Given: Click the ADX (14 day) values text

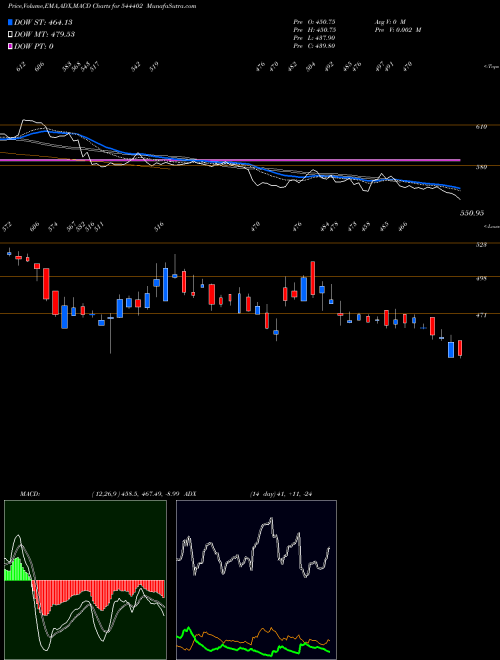Looking at the screenshot, I should pyautogui.click(x=282, y=494).
